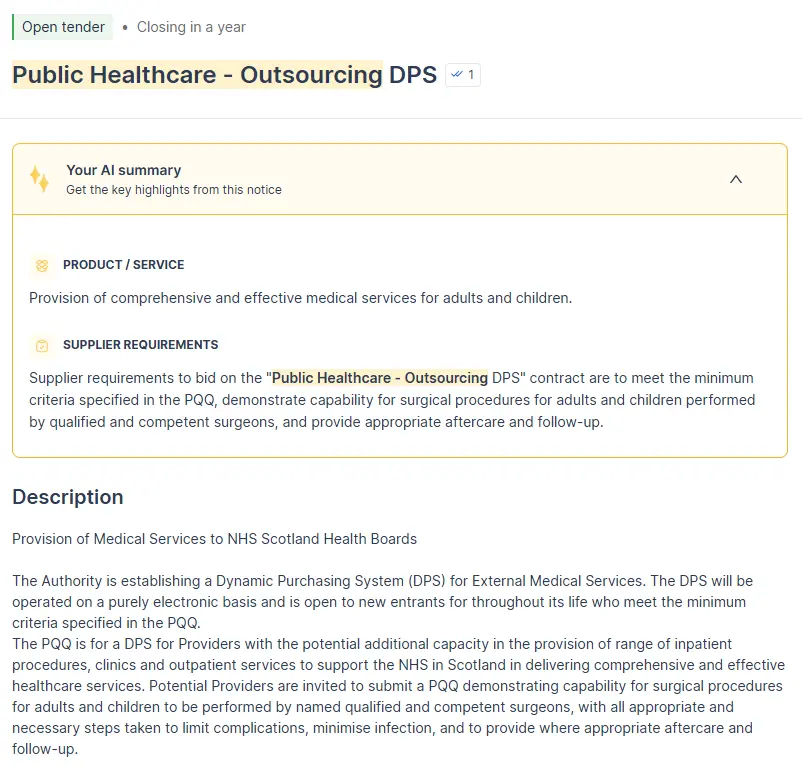Click the SUPPLIER REQUIREMENTS heading
The height and width of the screenshot is (769, 802).
click(141, 344)
